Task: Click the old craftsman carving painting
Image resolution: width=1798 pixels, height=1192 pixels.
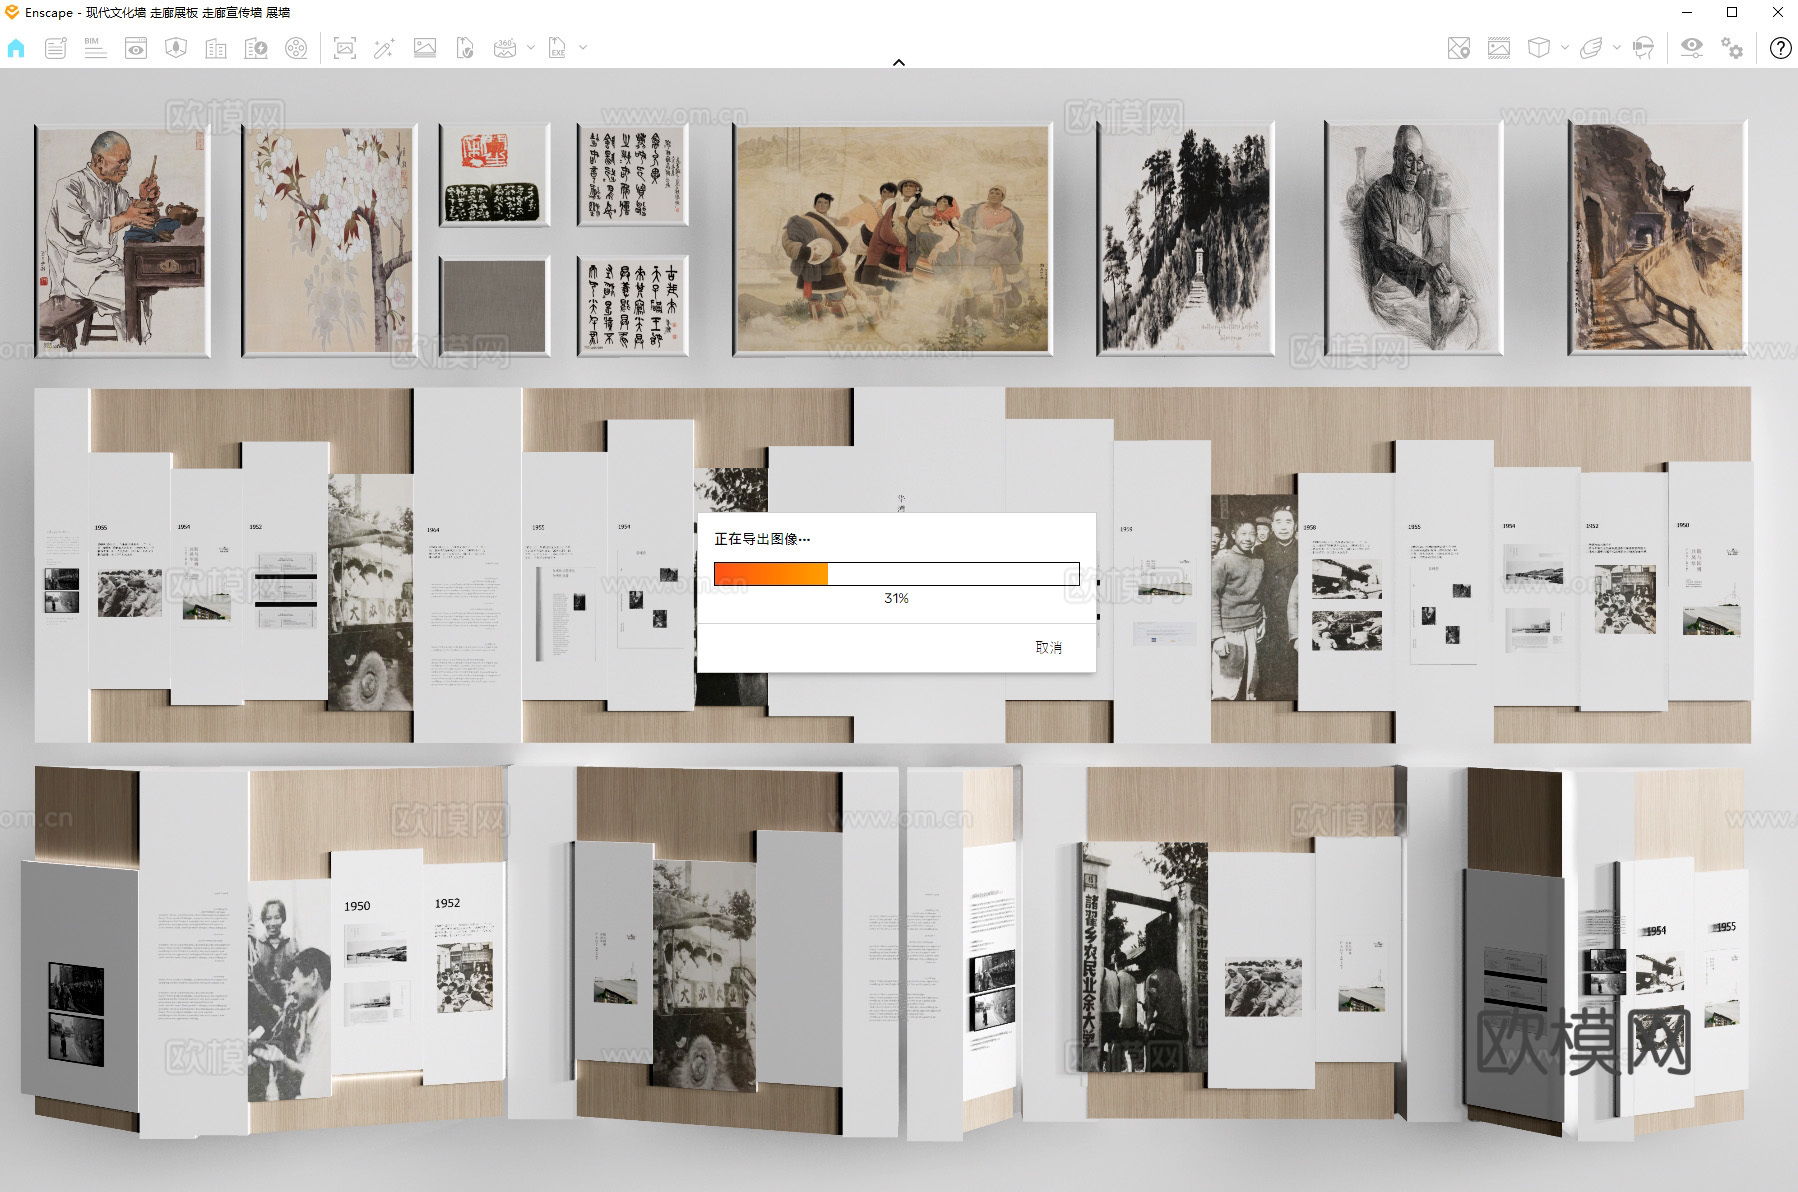Action: [122, 240]
